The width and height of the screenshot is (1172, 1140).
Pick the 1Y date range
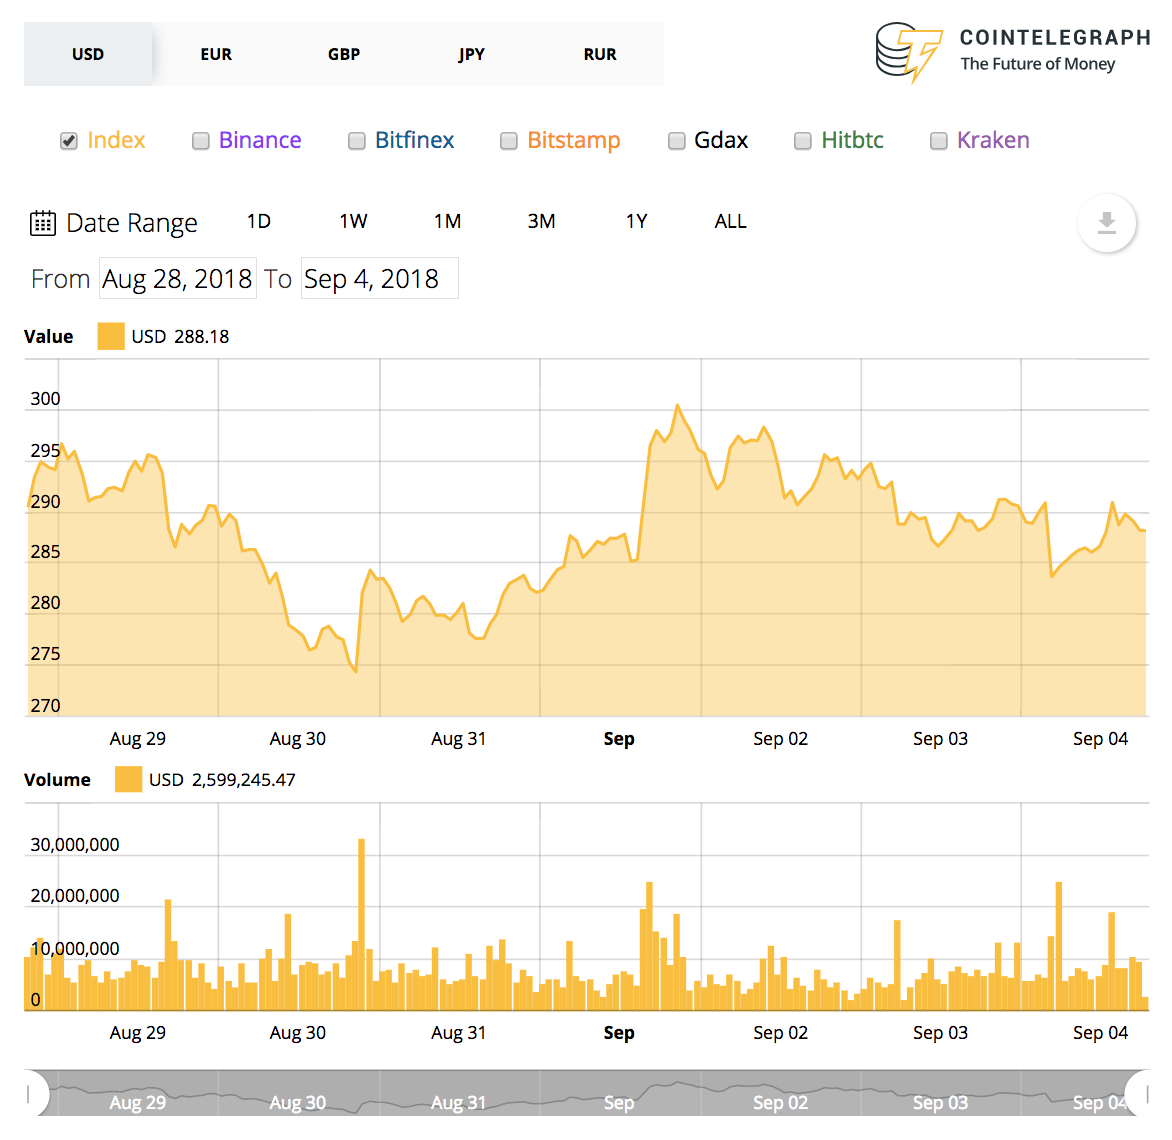pyautogui.click(x=636, y=221)
